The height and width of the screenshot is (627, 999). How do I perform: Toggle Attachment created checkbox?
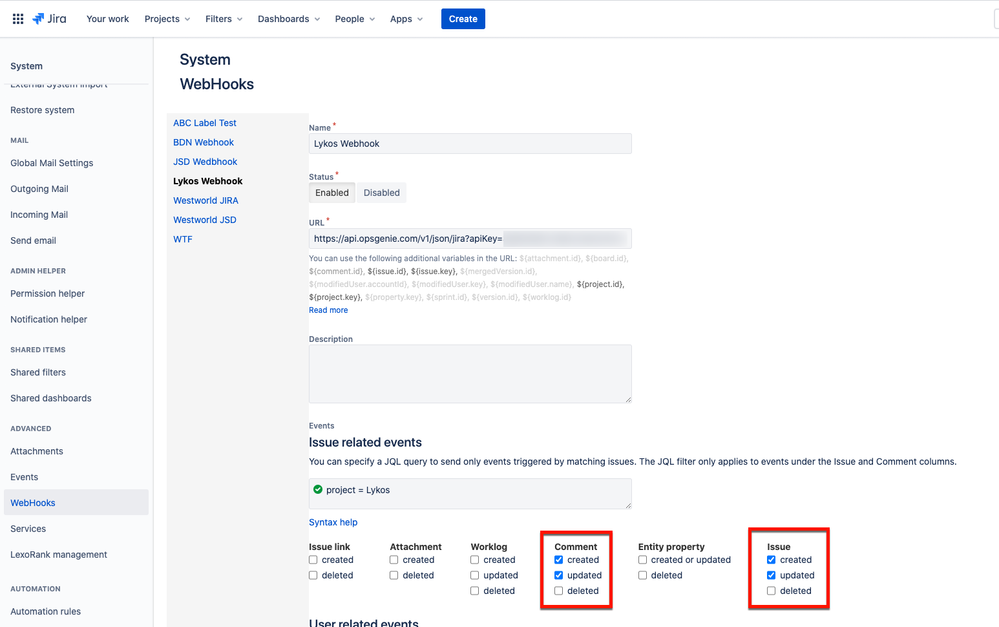coord(394,560)
